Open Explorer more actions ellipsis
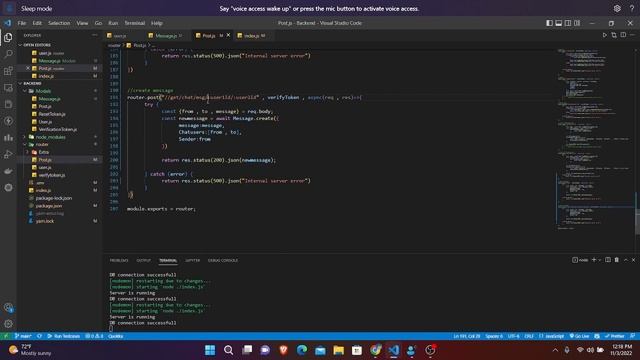The width and height of the screenshot is (640, 360). click(95, 36)
